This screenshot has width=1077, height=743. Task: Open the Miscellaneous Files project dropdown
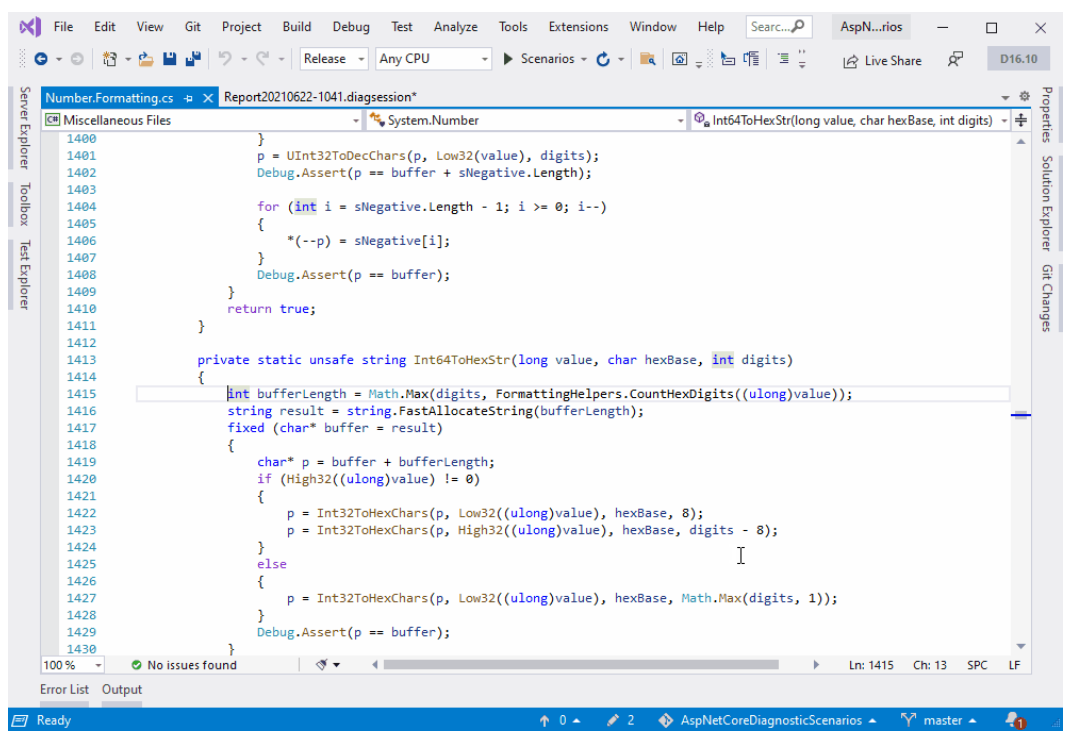tap(202, 120)
